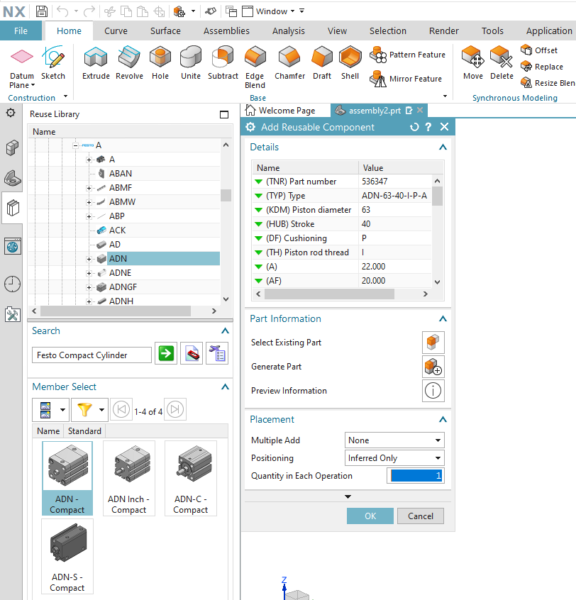Select the Datum Plane tool
576x600 pixels.
(22, 67)
